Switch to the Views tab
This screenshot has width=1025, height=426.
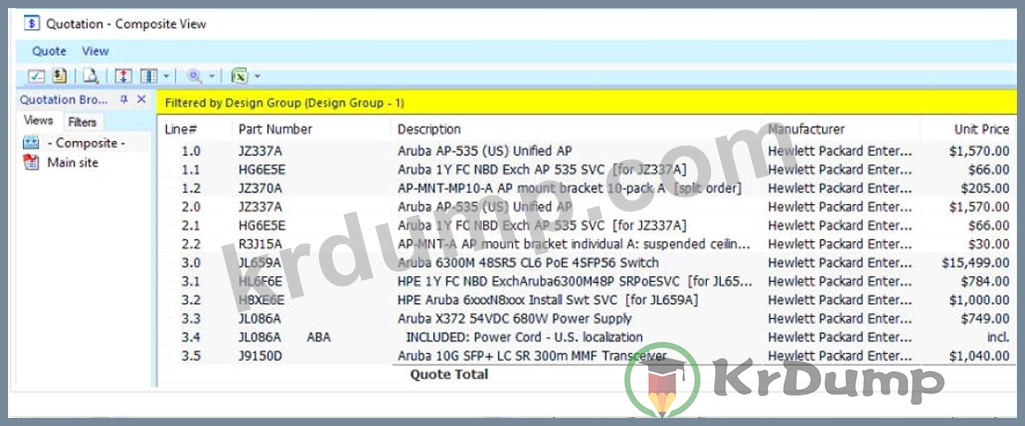tap(39, 121)
